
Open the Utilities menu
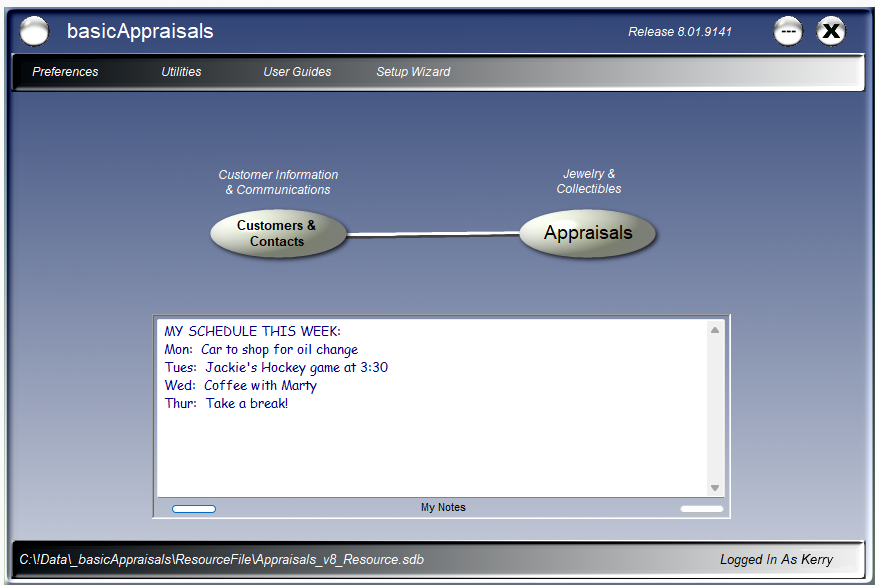(181, 71)
